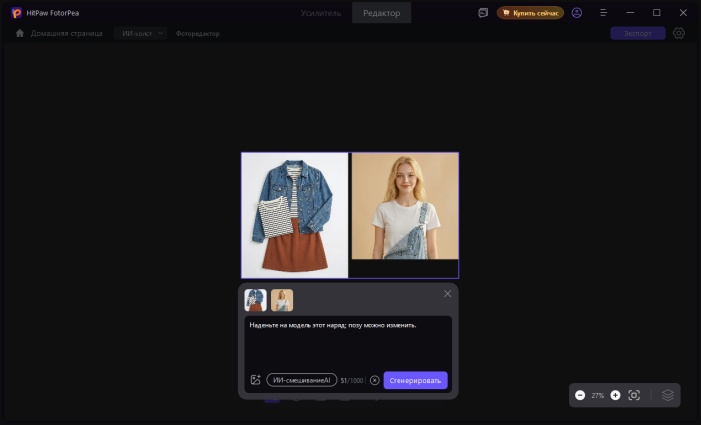Click the Домашняя страница link
The image size is (701, 425).
tap(66, 34)
